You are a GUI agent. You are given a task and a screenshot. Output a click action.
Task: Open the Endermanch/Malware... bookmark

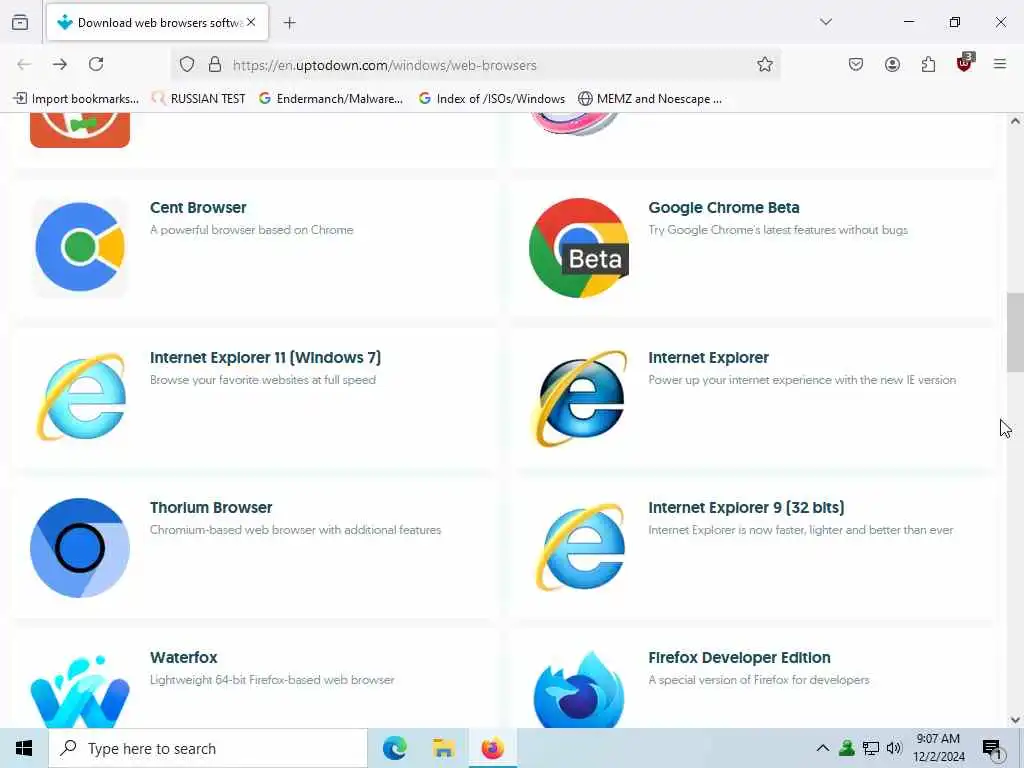coord(331,99)
